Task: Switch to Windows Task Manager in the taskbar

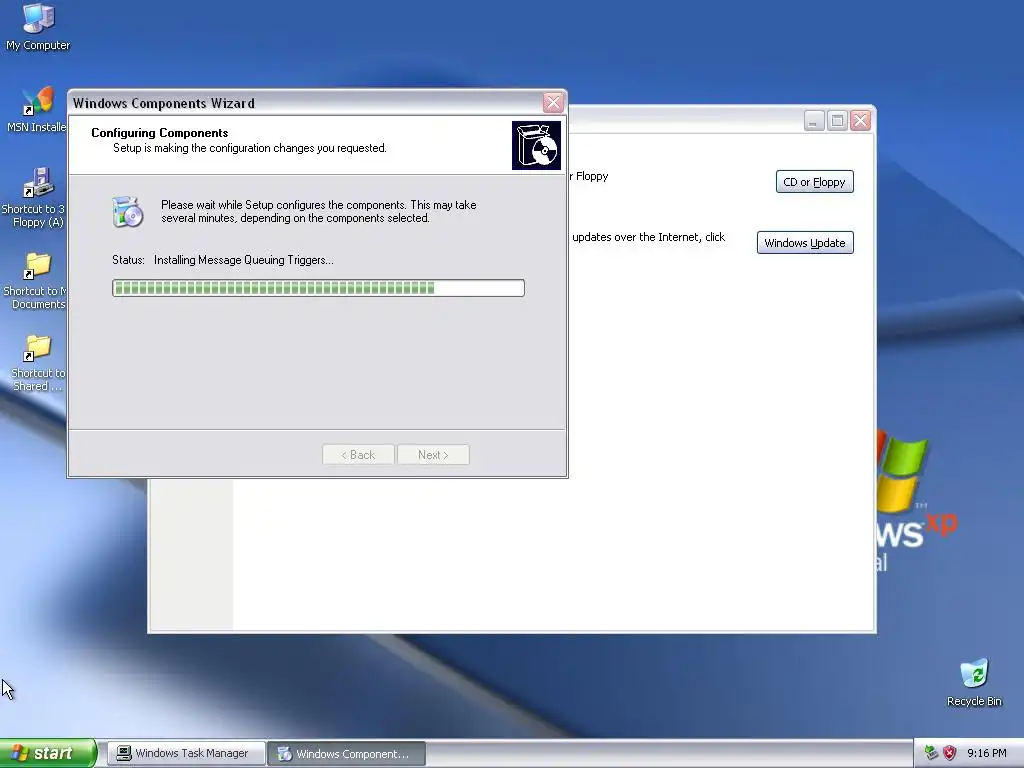Action: (186, 753)
